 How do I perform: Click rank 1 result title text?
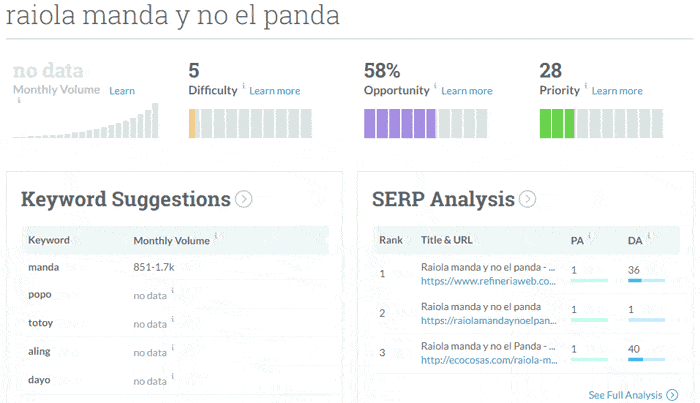pos(488,267)
